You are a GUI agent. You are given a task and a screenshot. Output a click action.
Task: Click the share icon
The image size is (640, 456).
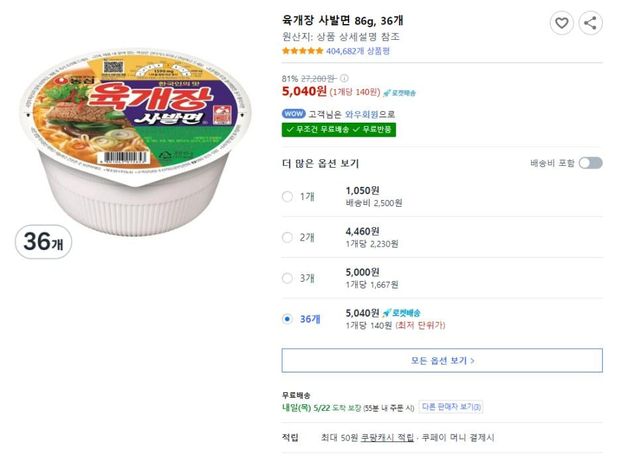click(x=590, y=22)
